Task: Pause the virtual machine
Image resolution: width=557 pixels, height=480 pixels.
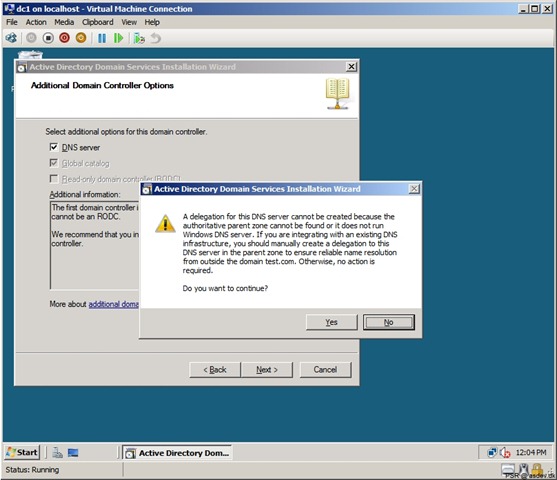Action: pyautogui.click(x=102, y=38)
